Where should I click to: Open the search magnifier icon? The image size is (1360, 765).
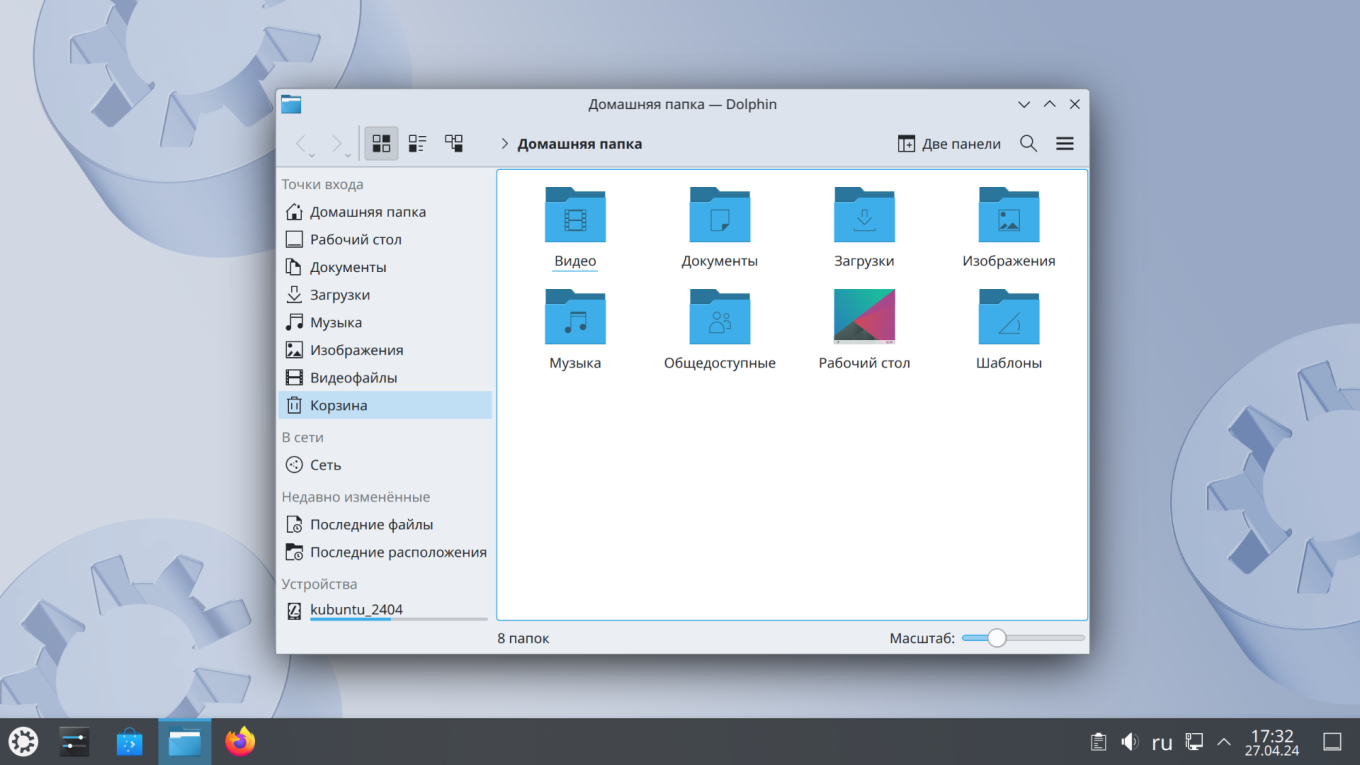pos(1028,143)
